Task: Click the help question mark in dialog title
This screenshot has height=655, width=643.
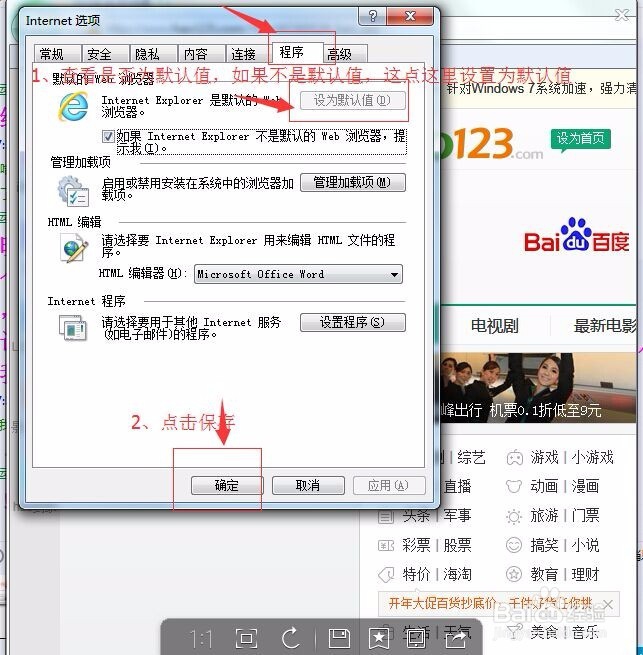Action: [372, 16]
